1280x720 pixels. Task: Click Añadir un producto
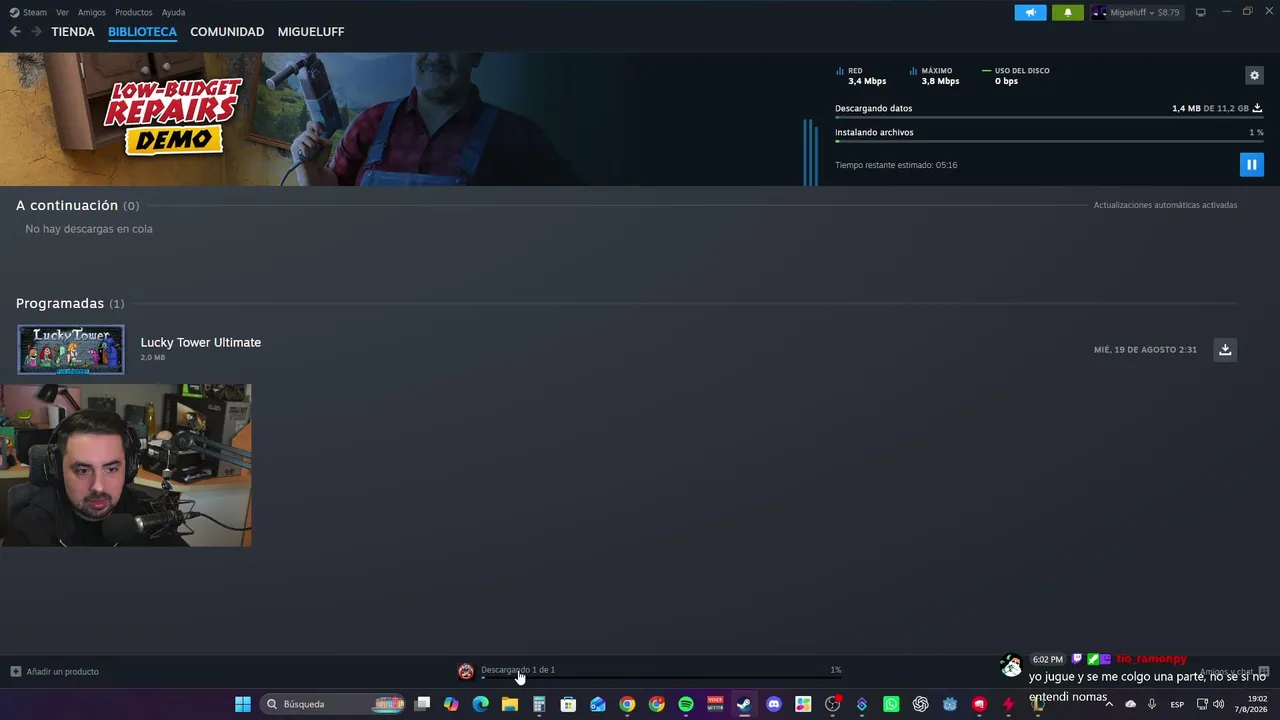click(x=55, y=671)
